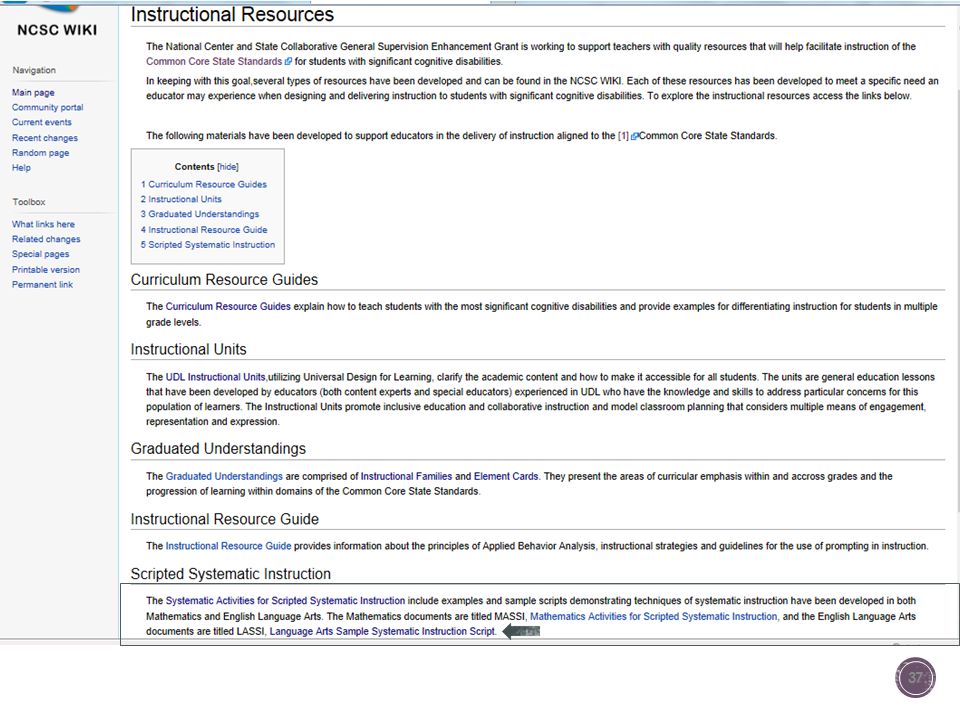Open Community portal sidebar link
The image size is (960, 720).
tap(48, 107)
